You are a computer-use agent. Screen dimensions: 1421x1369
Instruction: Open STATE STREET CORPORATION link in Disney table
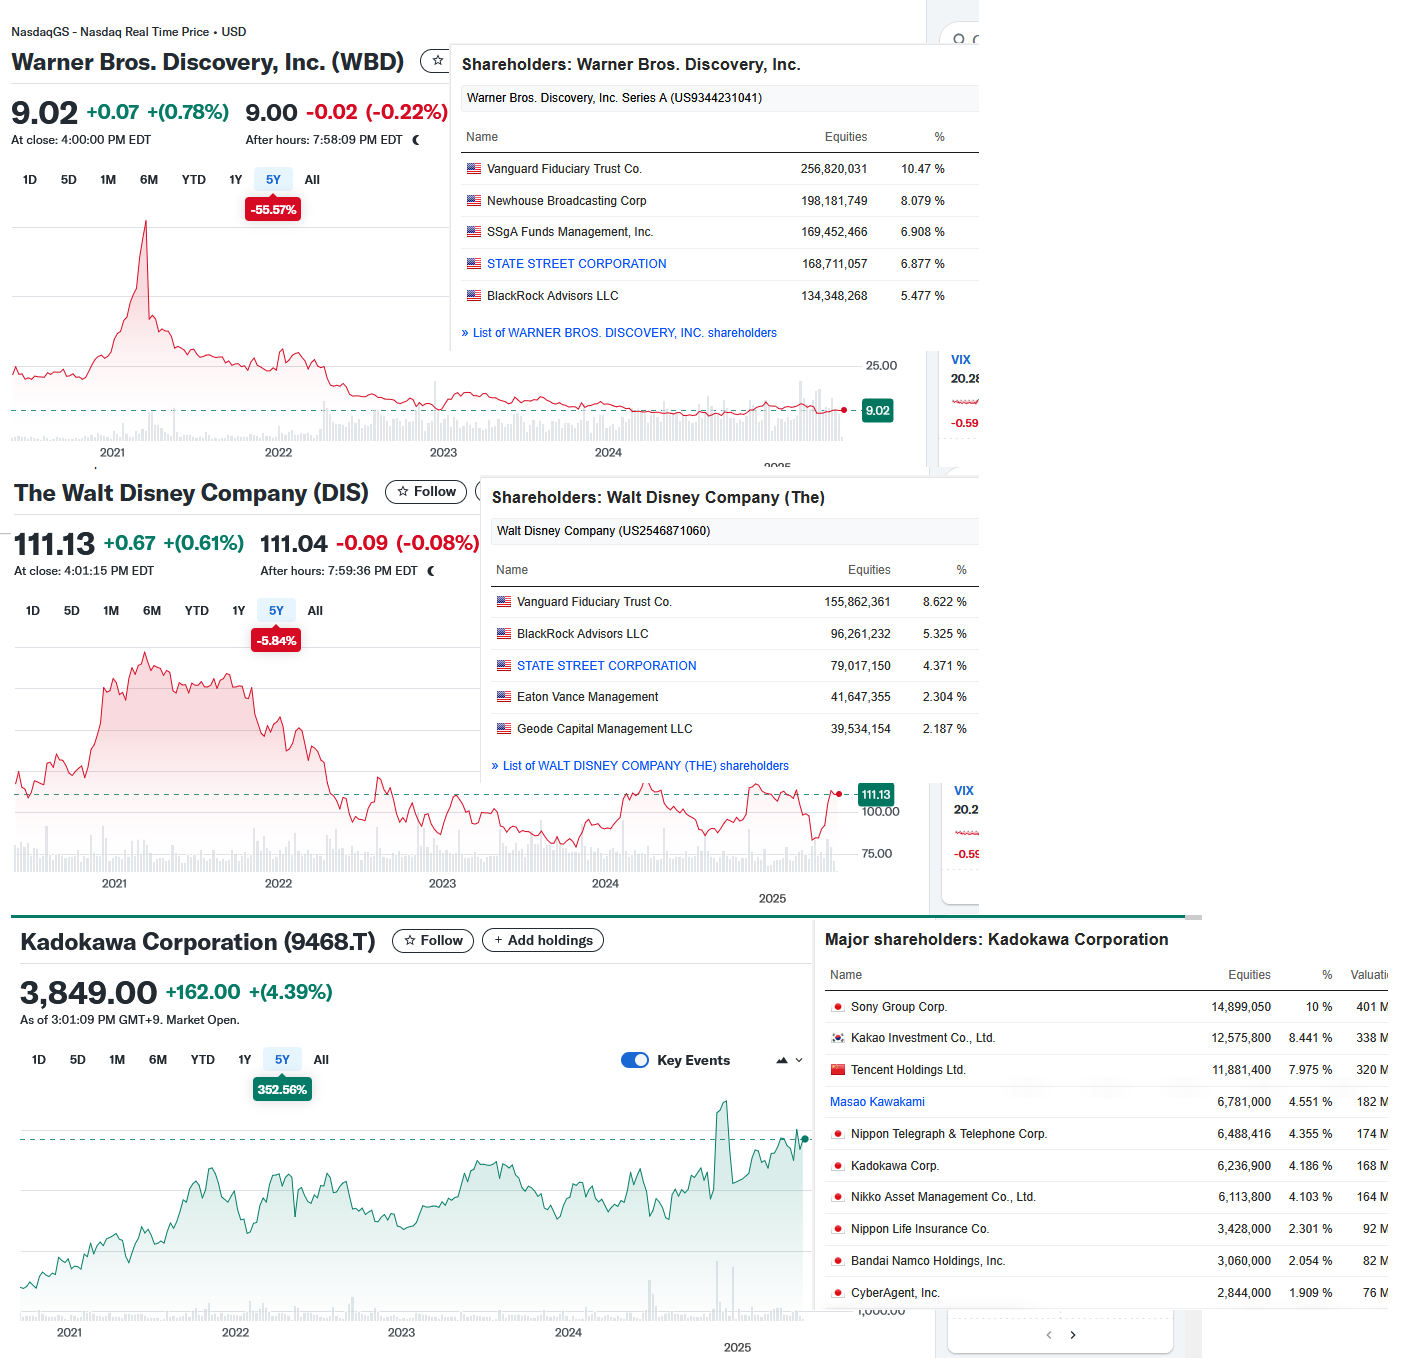[607, 666]
